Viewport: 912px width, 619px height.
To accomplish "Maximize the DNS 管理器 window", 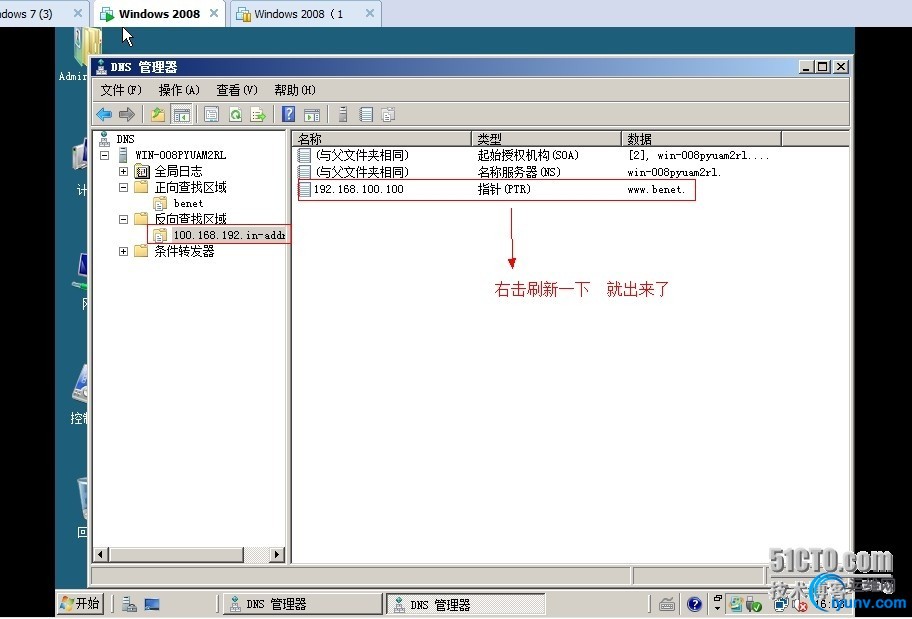I will point(822,67).
